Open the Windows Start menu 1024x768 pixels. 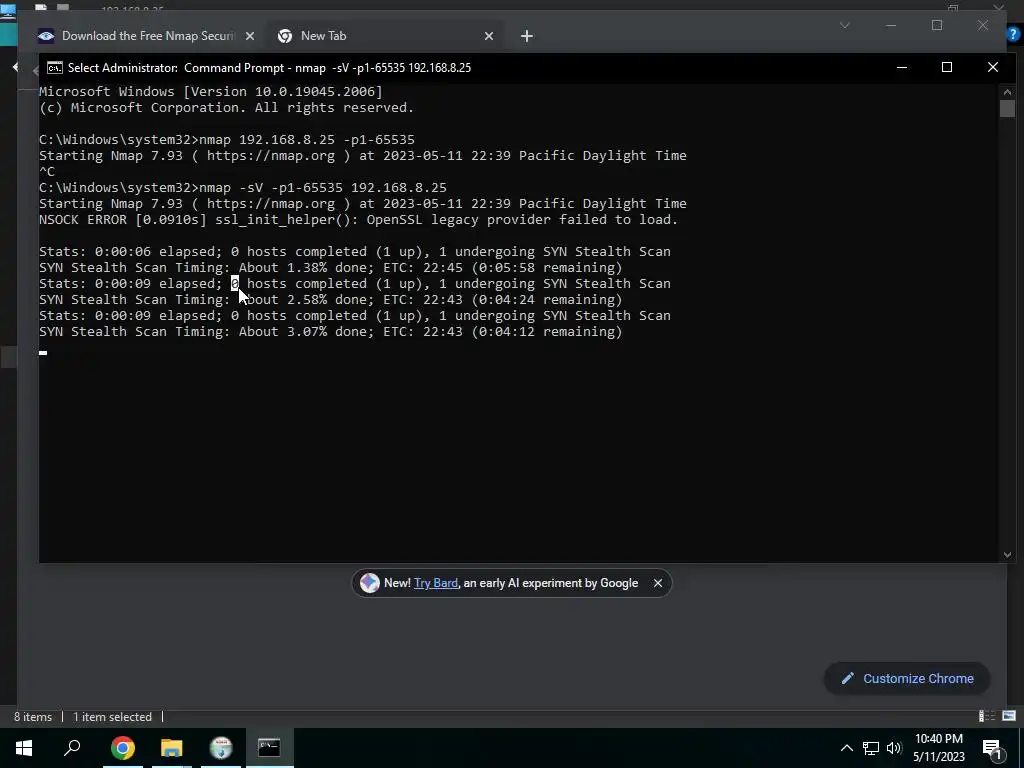pos(24,748)
